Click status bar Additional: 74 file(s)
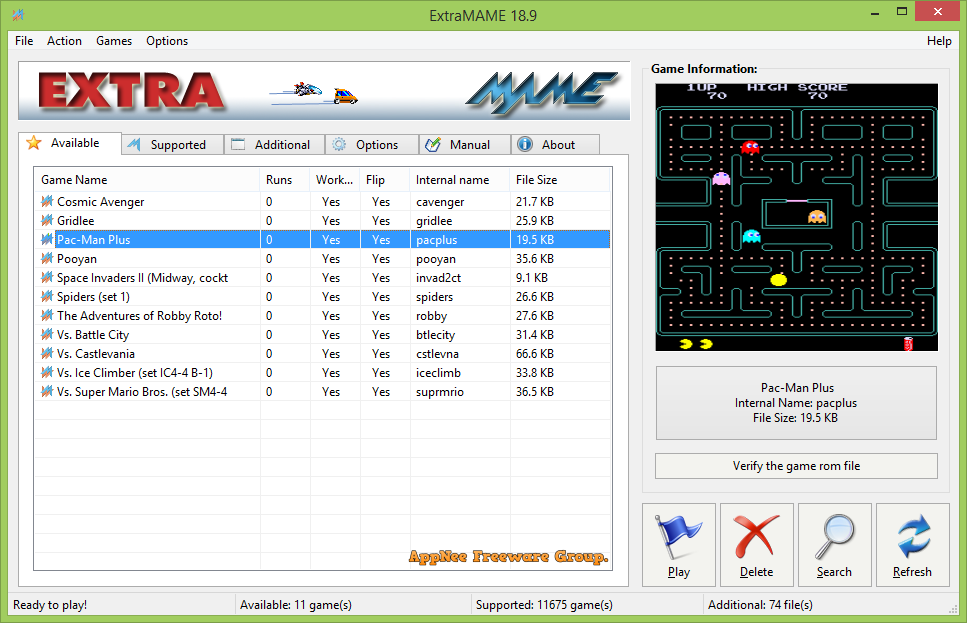 pyautogui.click(x=760, y=604)
